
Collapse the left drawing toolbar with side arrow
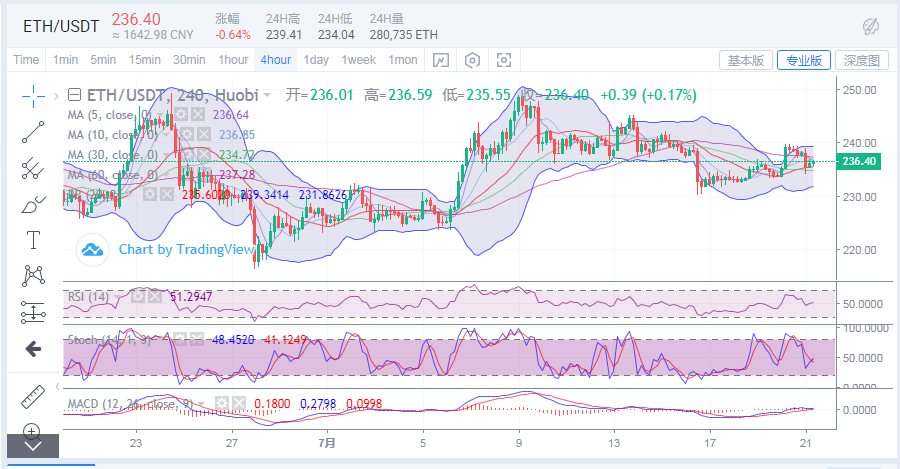[x=58, y=386]
